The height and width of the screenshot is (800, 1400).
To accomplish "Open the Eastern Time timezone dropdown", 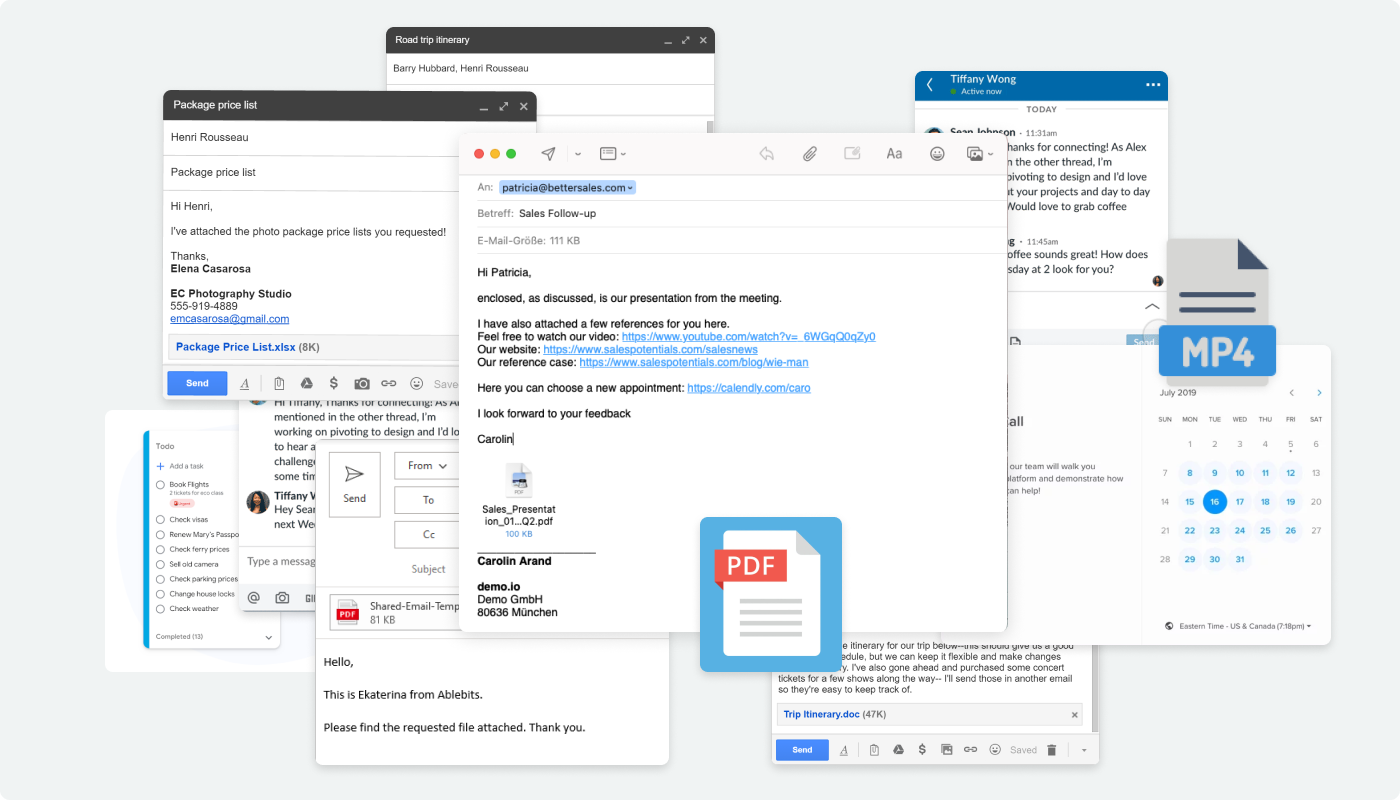I will pos(1238,626).
